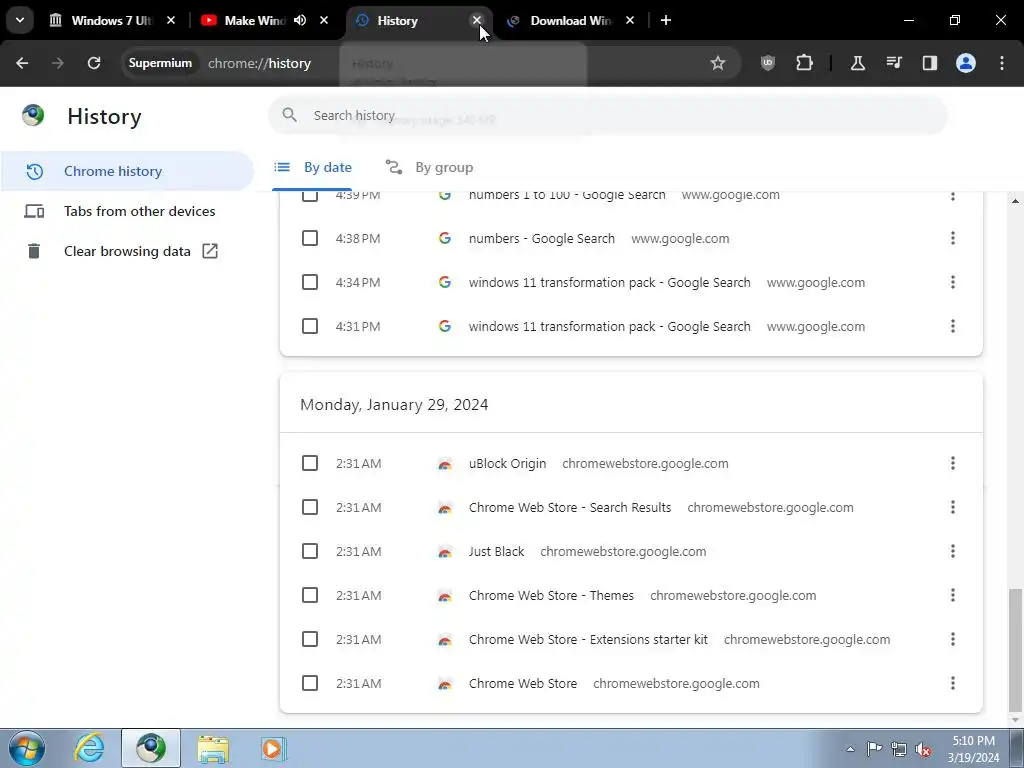Open the numbers - Google Search link
The height and width of the screenshot is (768, 1024).
[541, 238]
